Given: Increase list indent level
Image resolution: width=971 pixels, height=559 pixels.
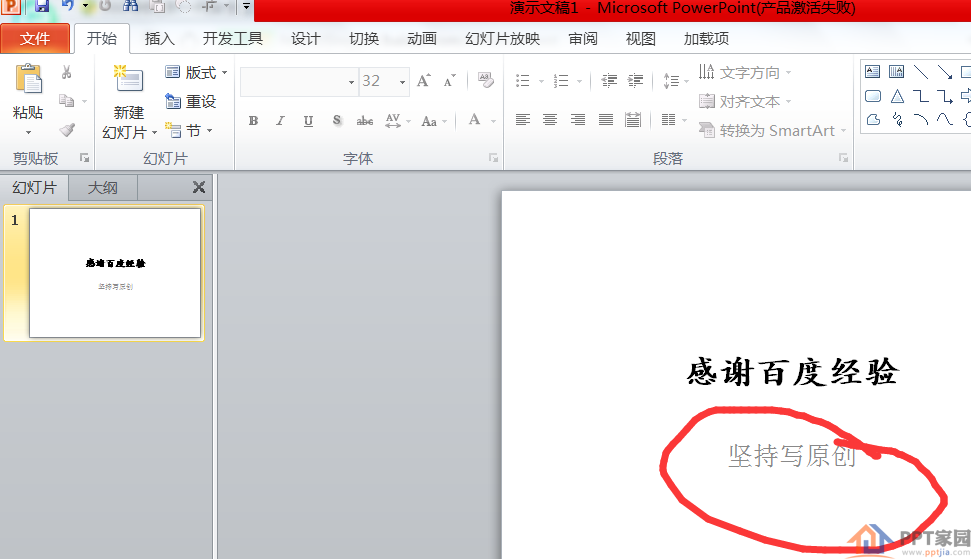Looking at the screenshot, I should click(x=635, y=80).
